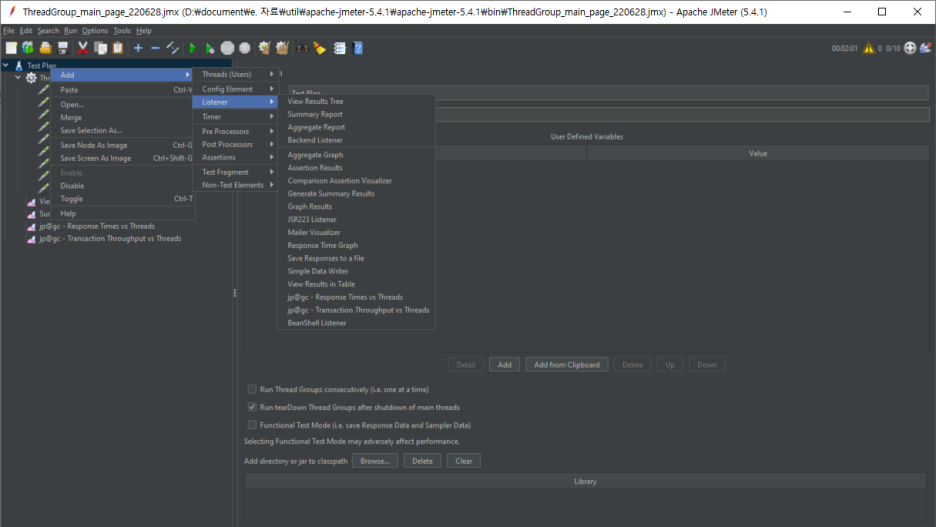Image resolution: width=936 pixels, height=527 pixels.
Task: Expand Pre Processors submenu
Action: (235, 131)
